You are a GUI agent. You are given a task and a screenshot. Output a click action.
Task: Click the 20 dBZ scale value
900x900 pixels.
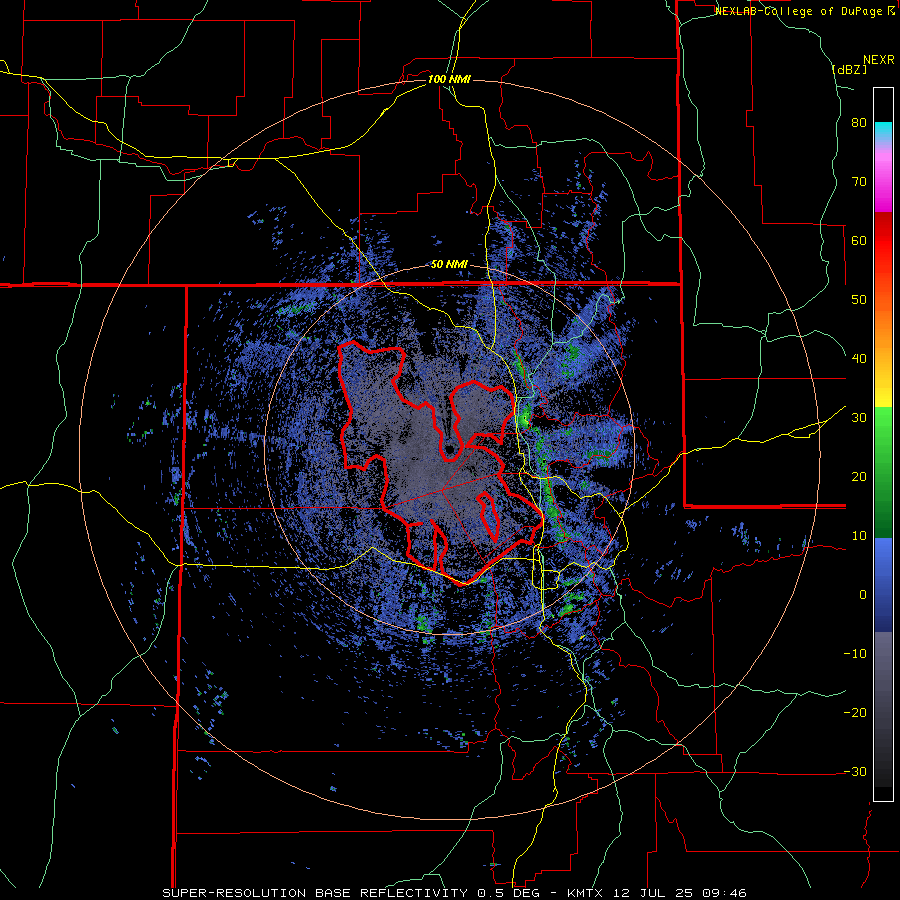point(859,477)
